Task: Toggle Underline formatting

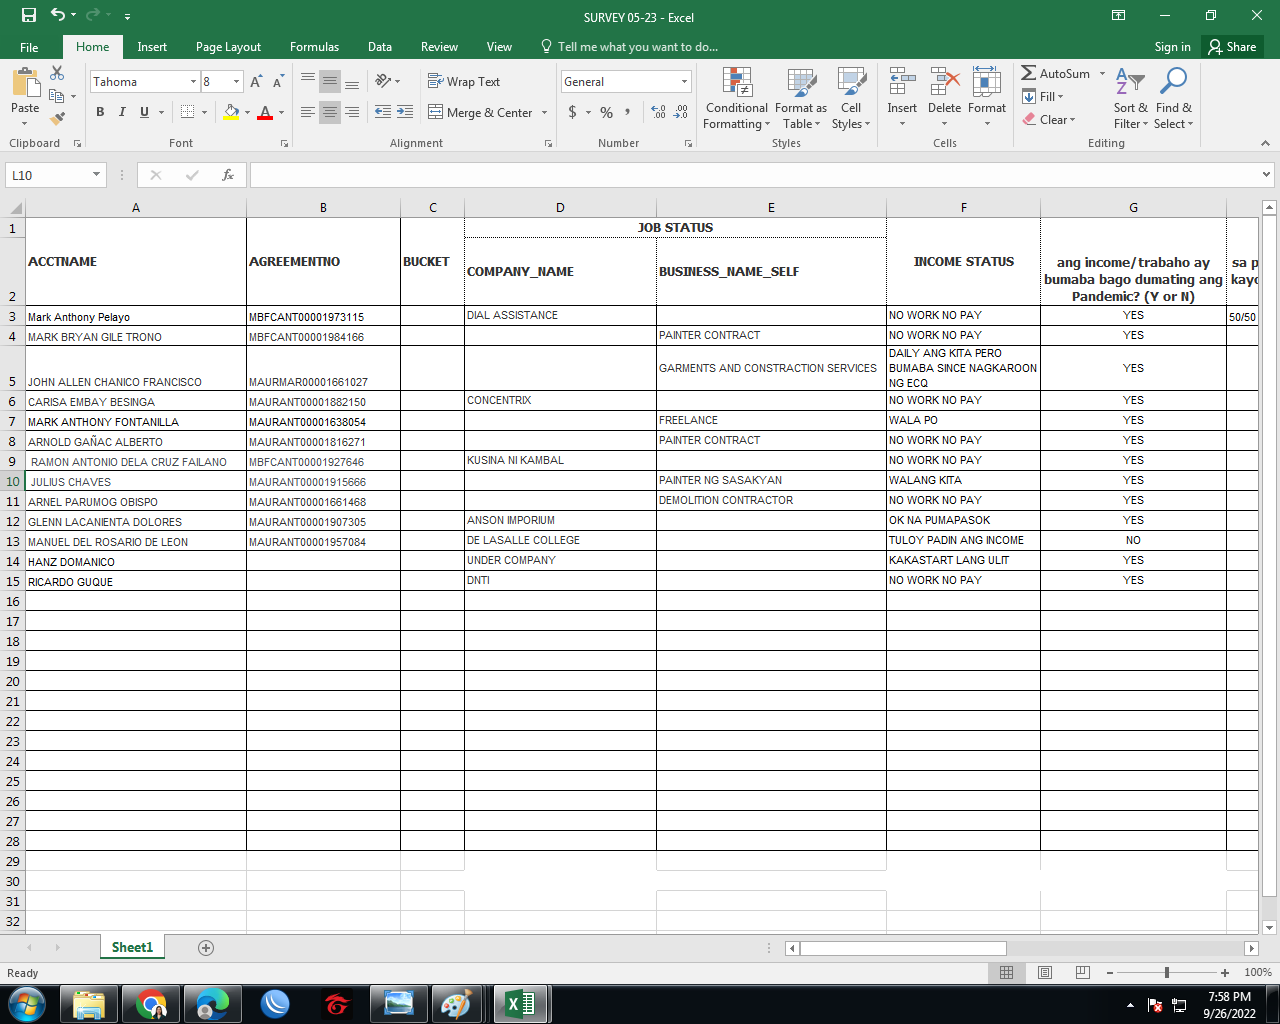Action: click(144, 112)
